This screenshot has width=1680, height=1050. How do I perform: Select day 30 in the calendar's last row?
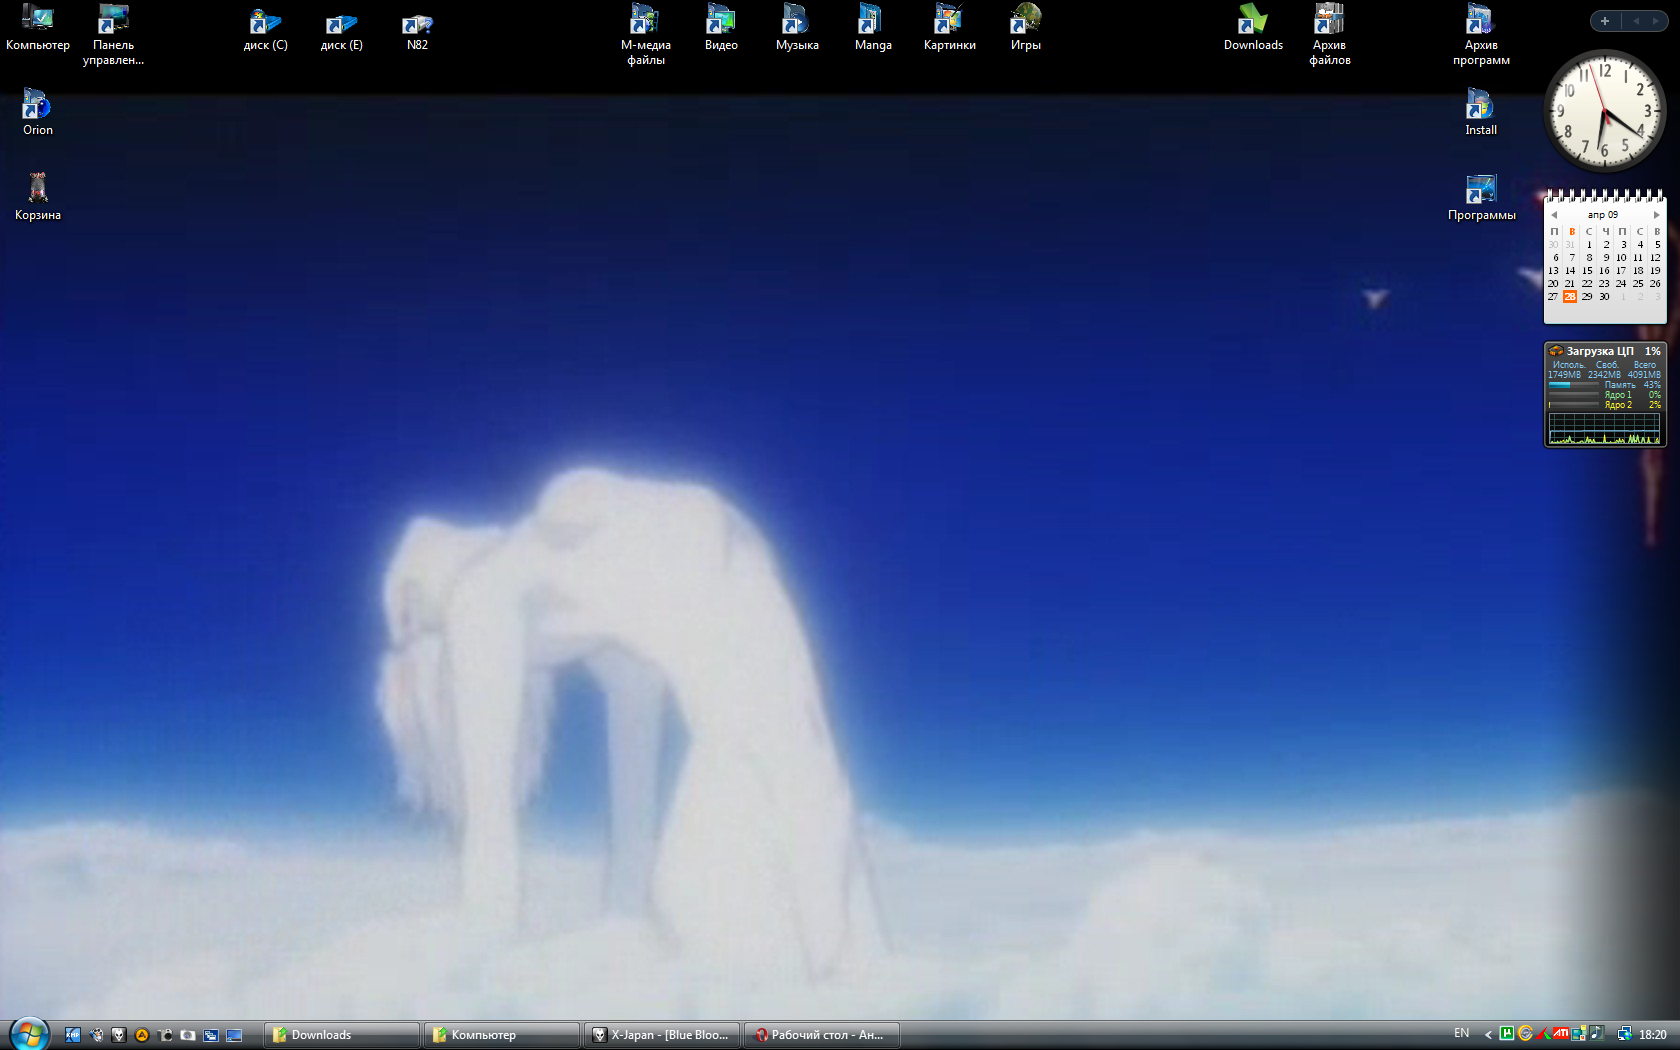click(1604, 296)
